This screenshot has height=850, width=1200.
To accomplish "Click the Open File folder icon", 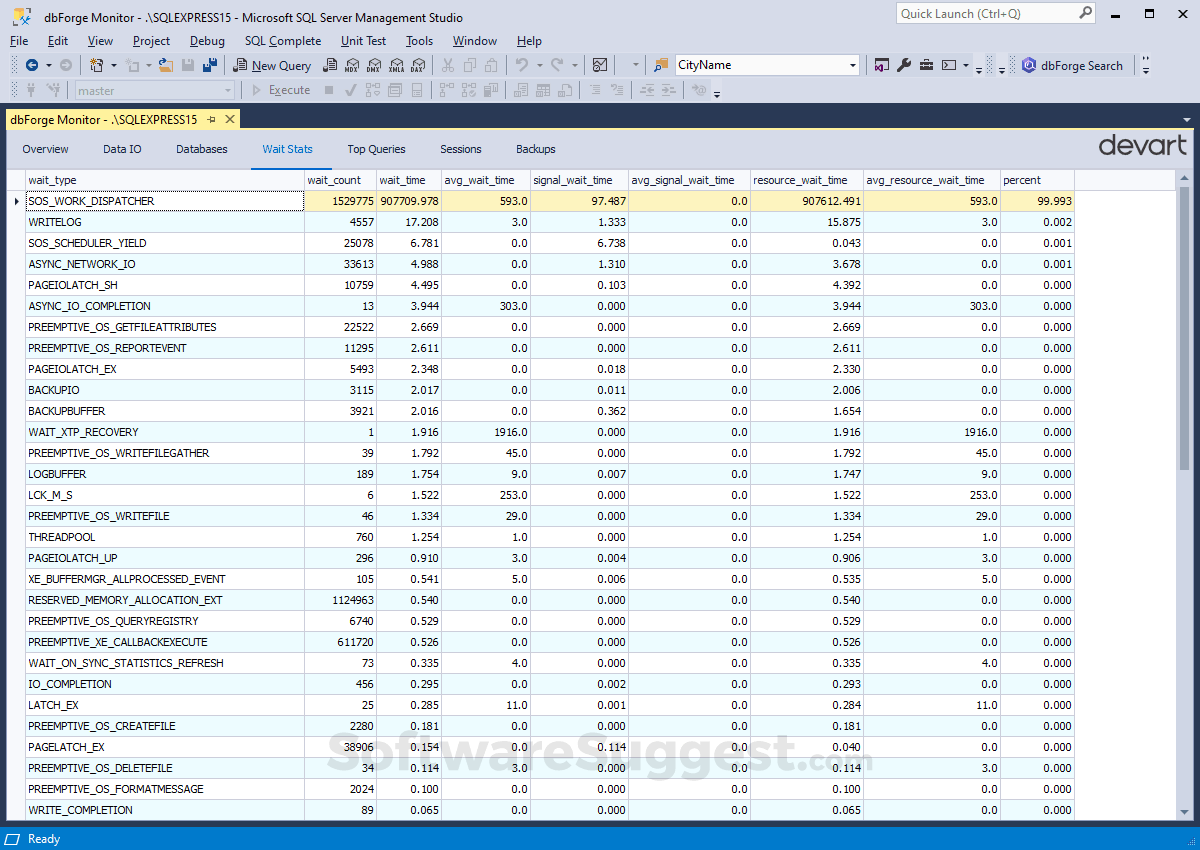I will (165, 65).
